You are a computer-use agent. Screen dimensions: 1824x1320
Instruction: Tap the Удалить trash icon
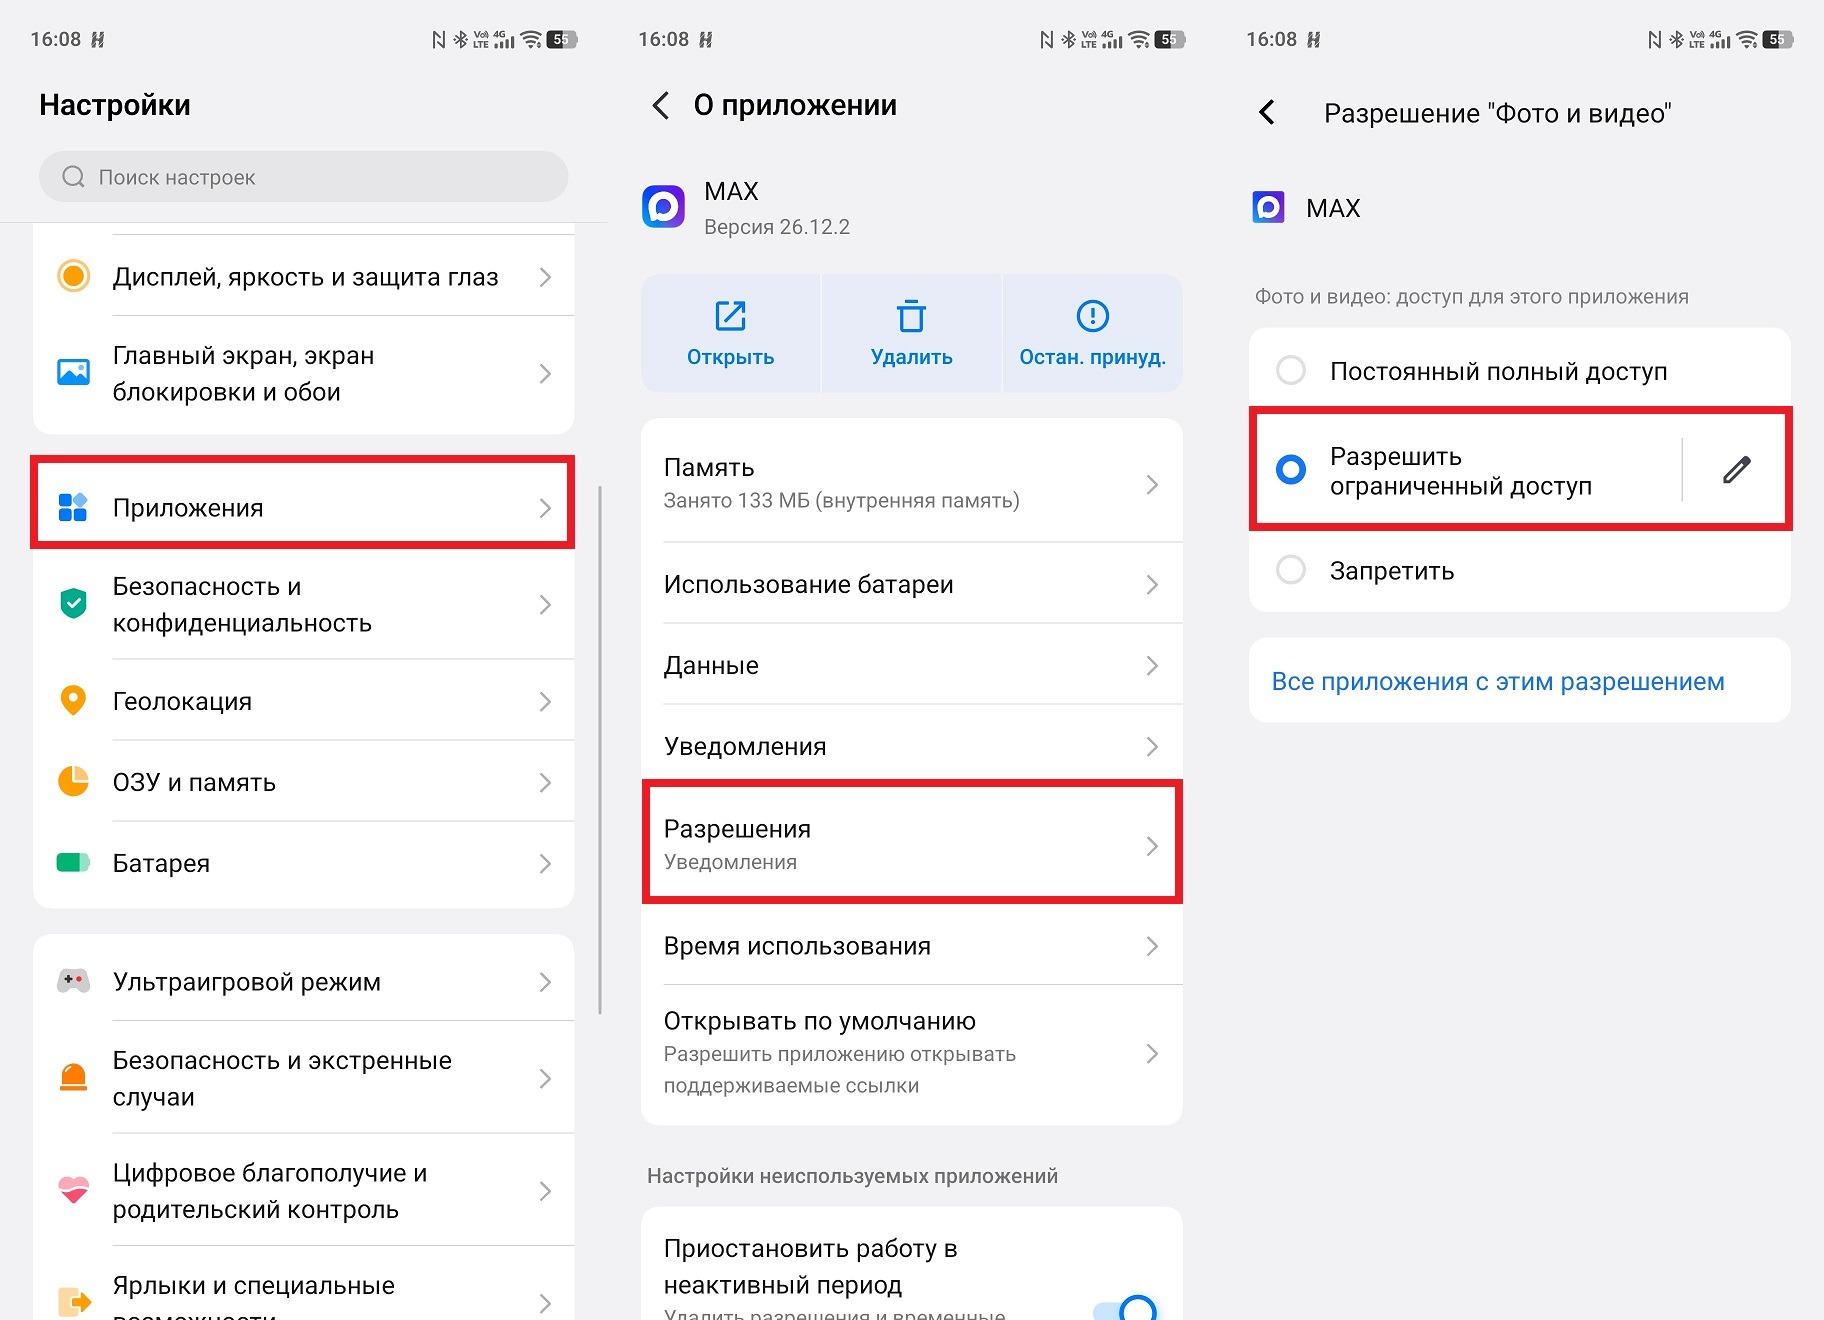pyautogui.click(x=911, y=316)
